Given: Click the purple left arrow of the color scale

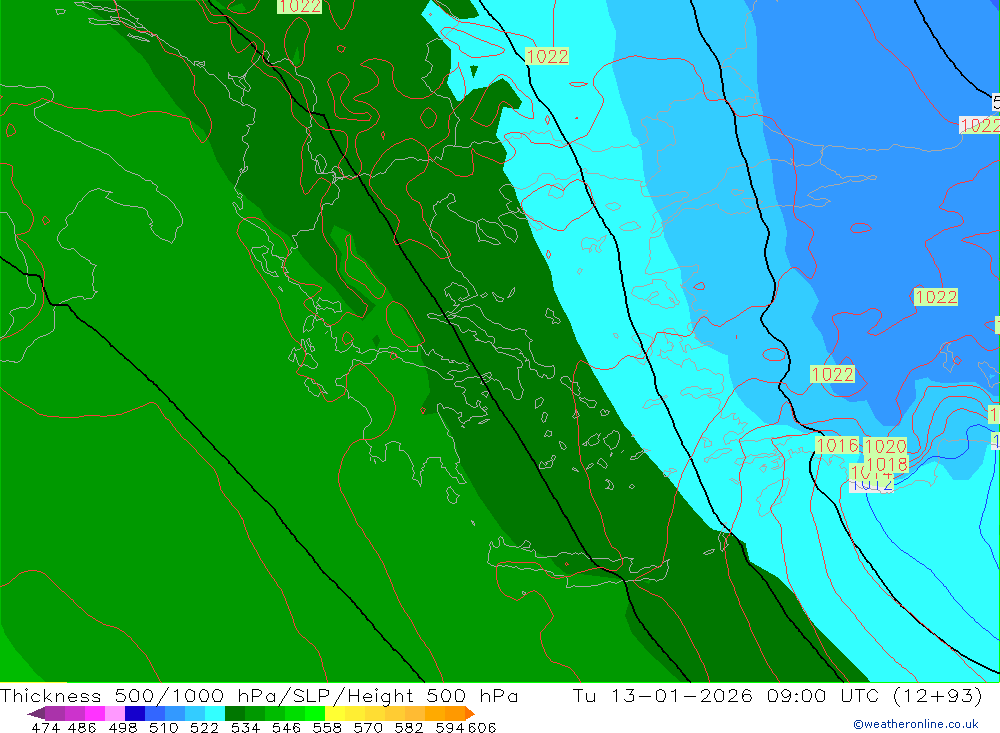Looking at the screenshot, I should [36, 713].
